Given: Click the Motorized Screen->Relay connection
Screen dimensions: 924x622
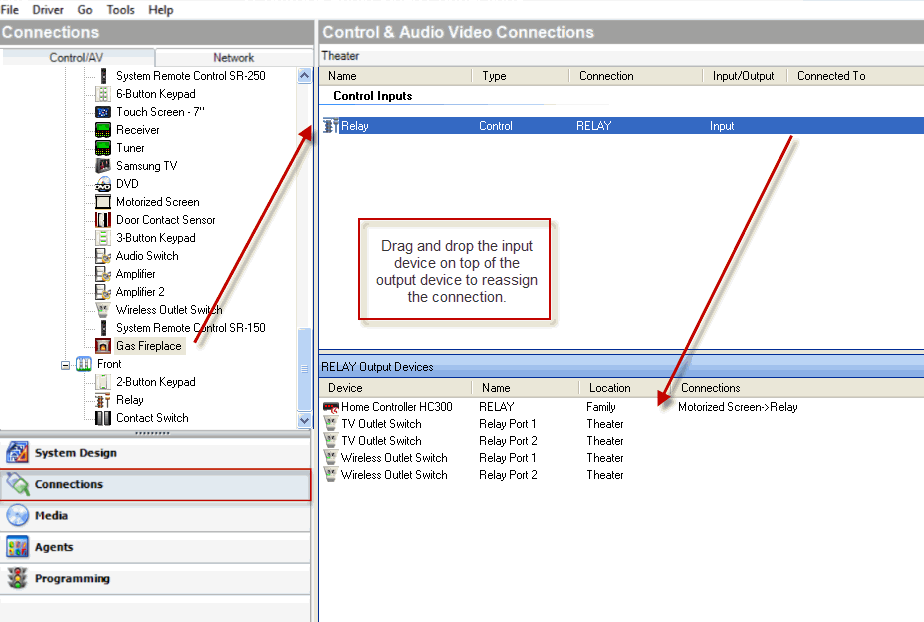Looking at the screenshot, I should click(737, 407).
